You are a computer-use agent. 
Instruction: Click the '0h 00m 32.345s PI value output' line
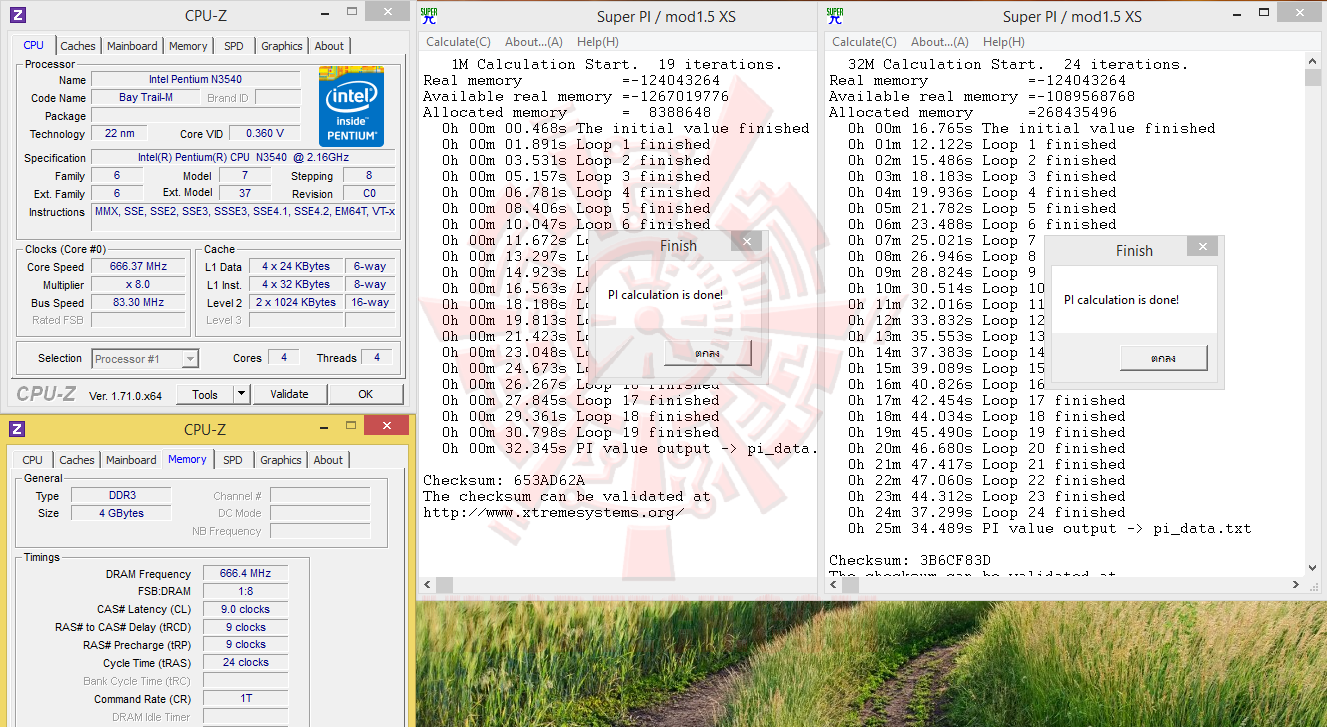630,449
